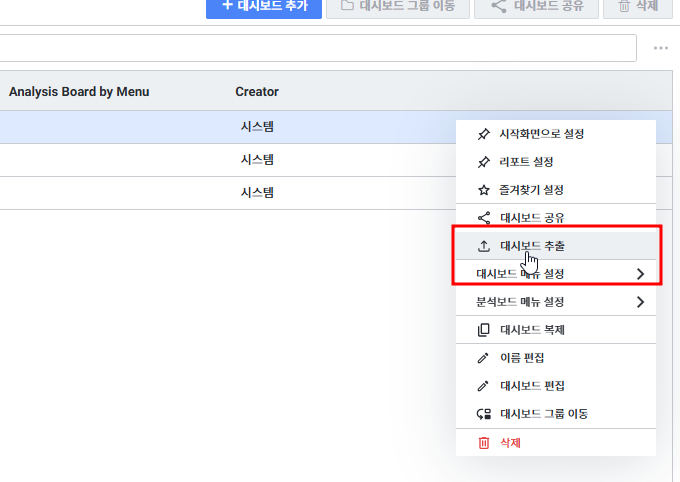Click the red trash icon in menu

tap(484, 442)
